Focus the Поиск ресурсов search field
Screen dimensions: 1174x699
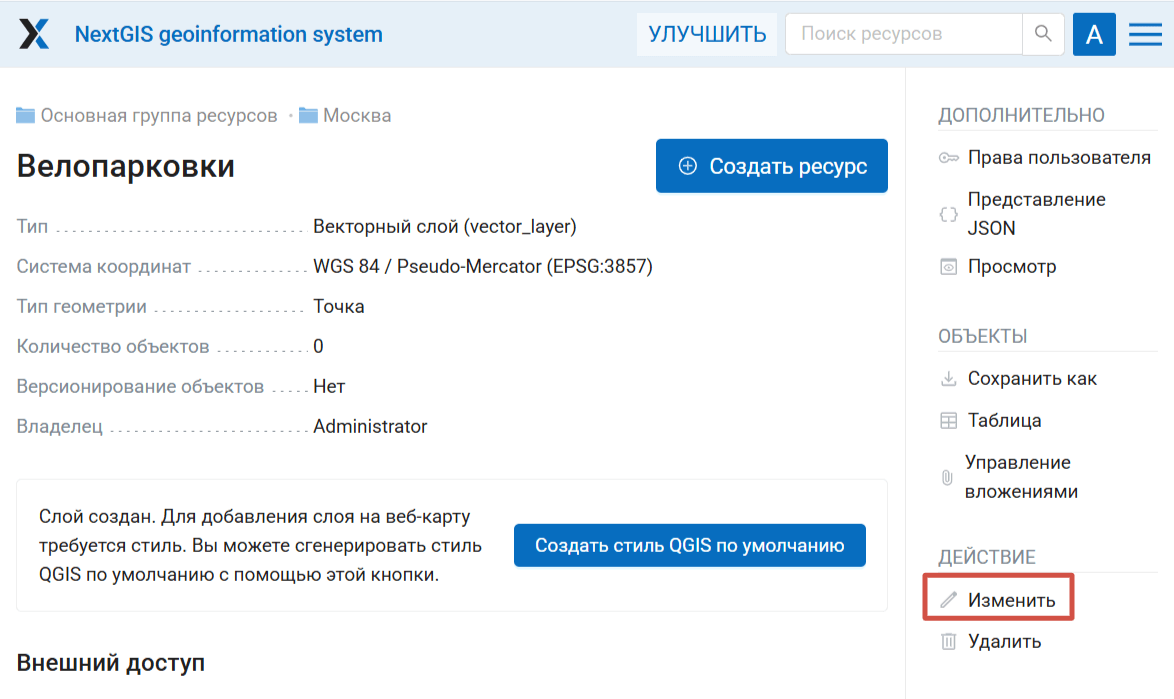pyautogui.click(x=903, y=34)
